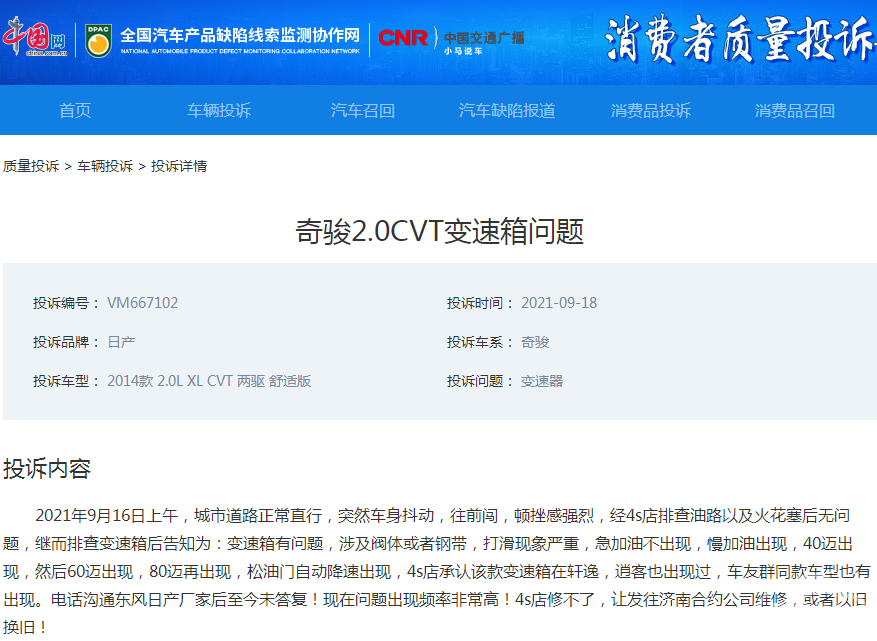Open the 首页 navigation tab
The image size is (877, 641).
click(75, 110)
